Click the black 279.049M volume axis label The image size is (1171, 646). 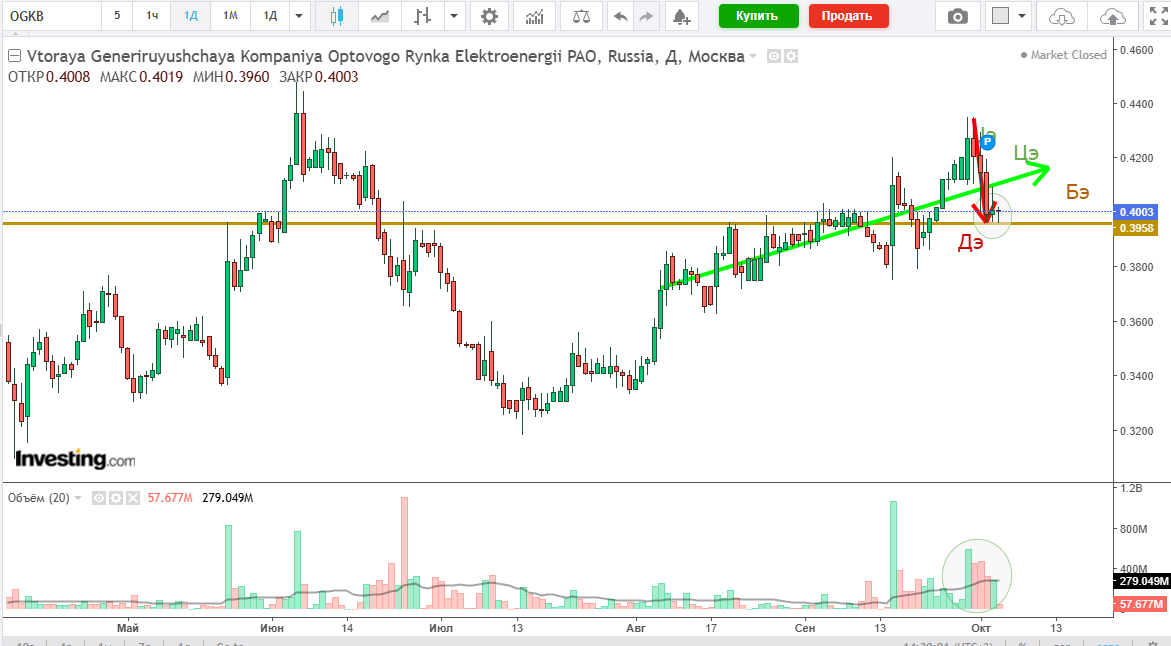coord(1142,581)
